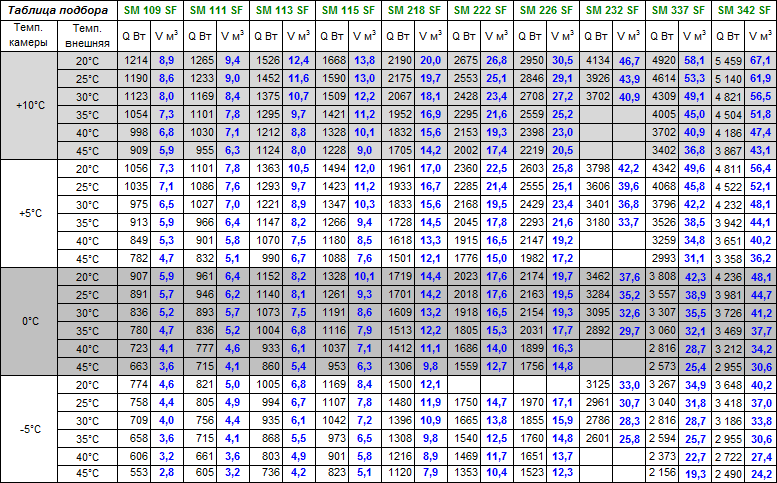Click the 67,1 volume value under SM 342 SF
The image size is (777, 483).
tap(761, 61)
